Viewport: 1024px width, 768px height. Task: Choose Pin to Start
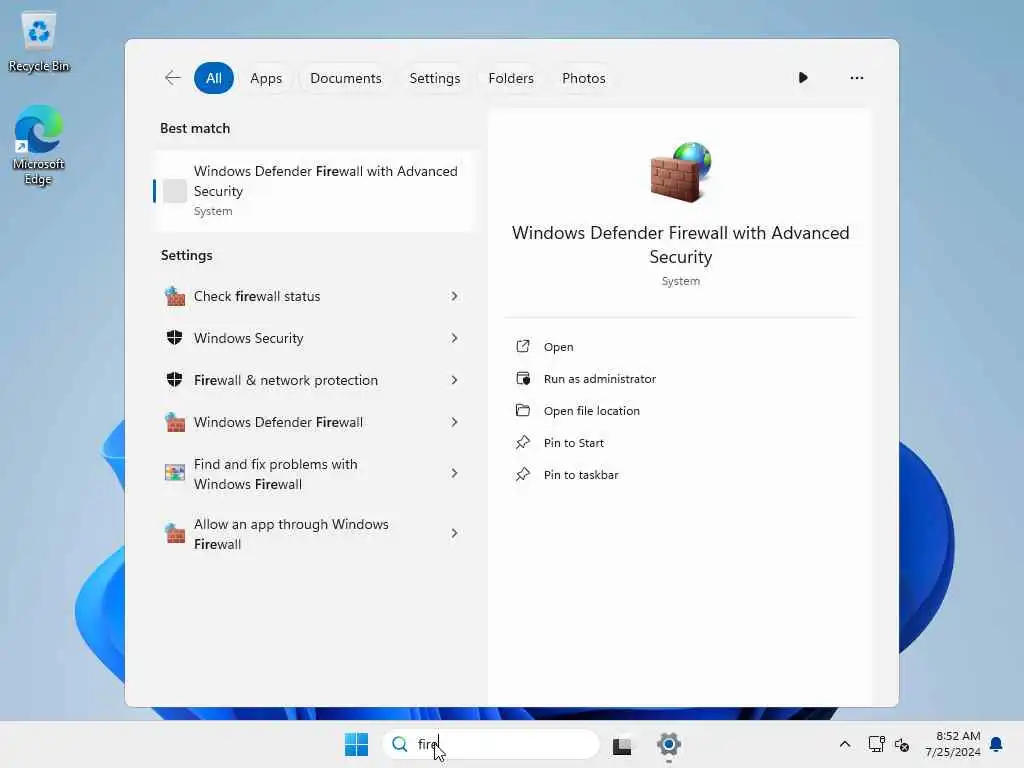[x=573, y=443]
